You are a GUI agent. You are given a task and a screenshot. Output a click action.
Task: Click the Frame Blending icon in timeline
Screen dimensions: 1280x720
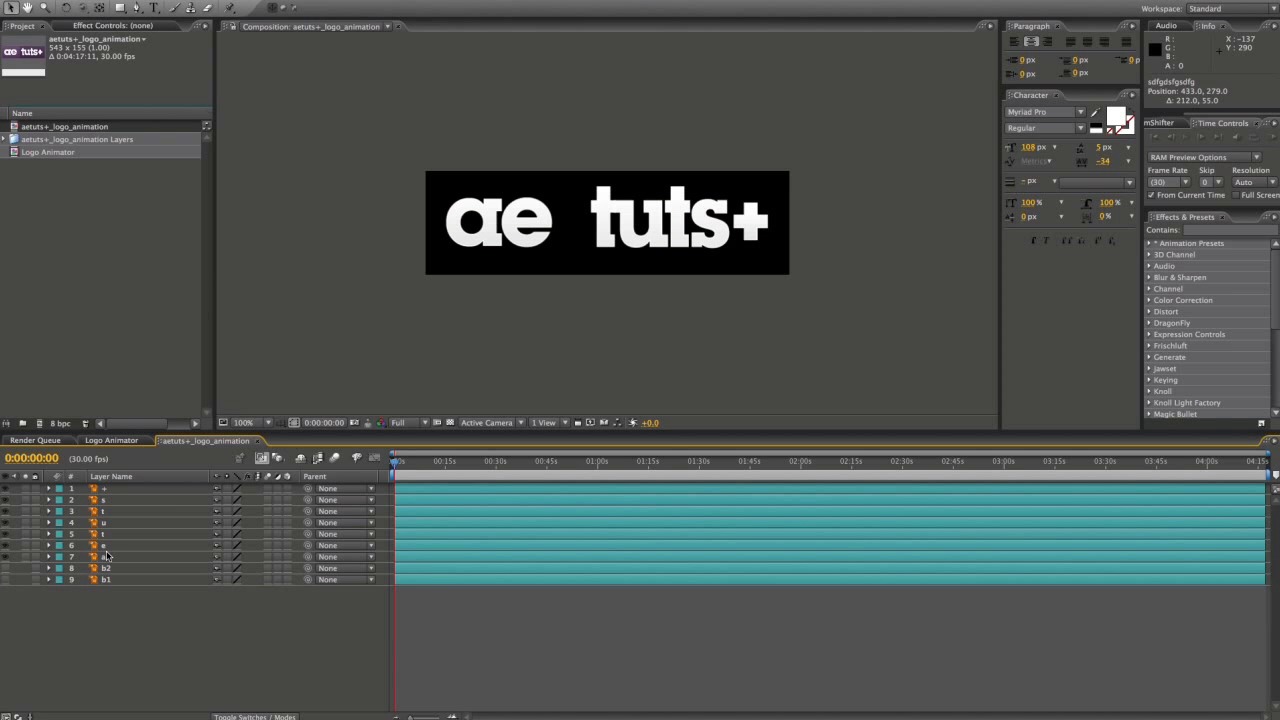[x=318, y=458]
